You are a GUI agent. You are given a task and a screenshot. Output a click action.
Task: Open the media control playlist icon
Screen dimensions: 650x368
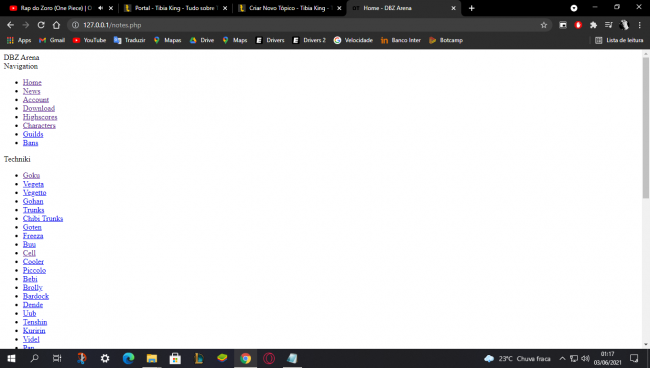pos(609,25)
